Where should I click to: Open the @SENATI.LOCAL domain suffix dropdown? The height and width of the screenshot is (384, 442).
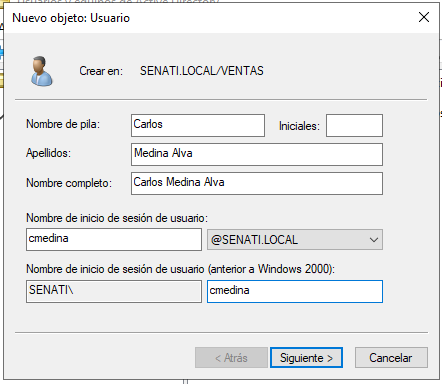coord(295,239)
